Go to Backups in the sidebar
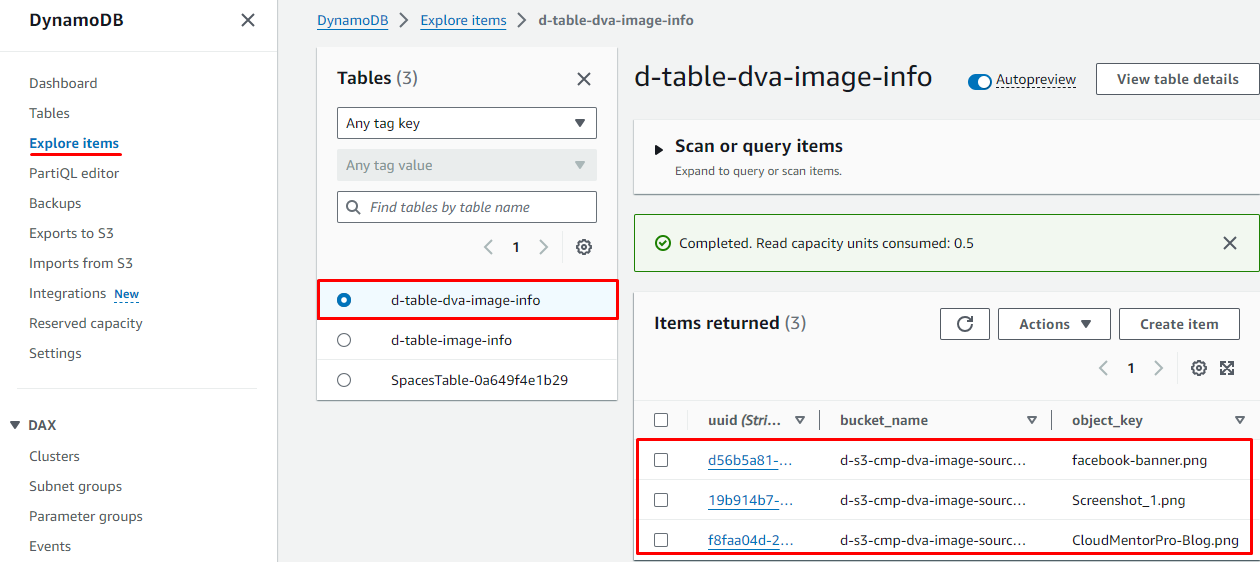 click(55, 203)
